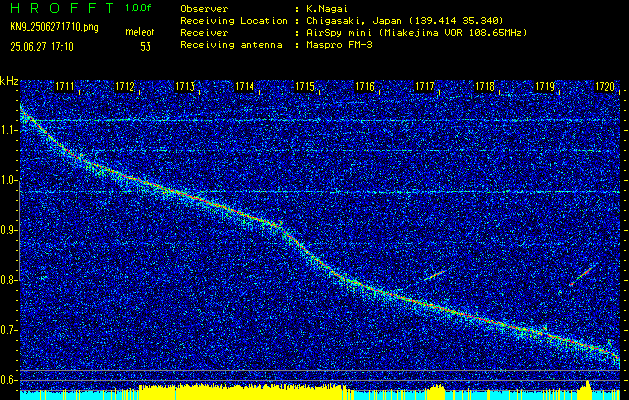Click the 1711 time marker
The image size is (629, 400).
[x=64, y=86]
